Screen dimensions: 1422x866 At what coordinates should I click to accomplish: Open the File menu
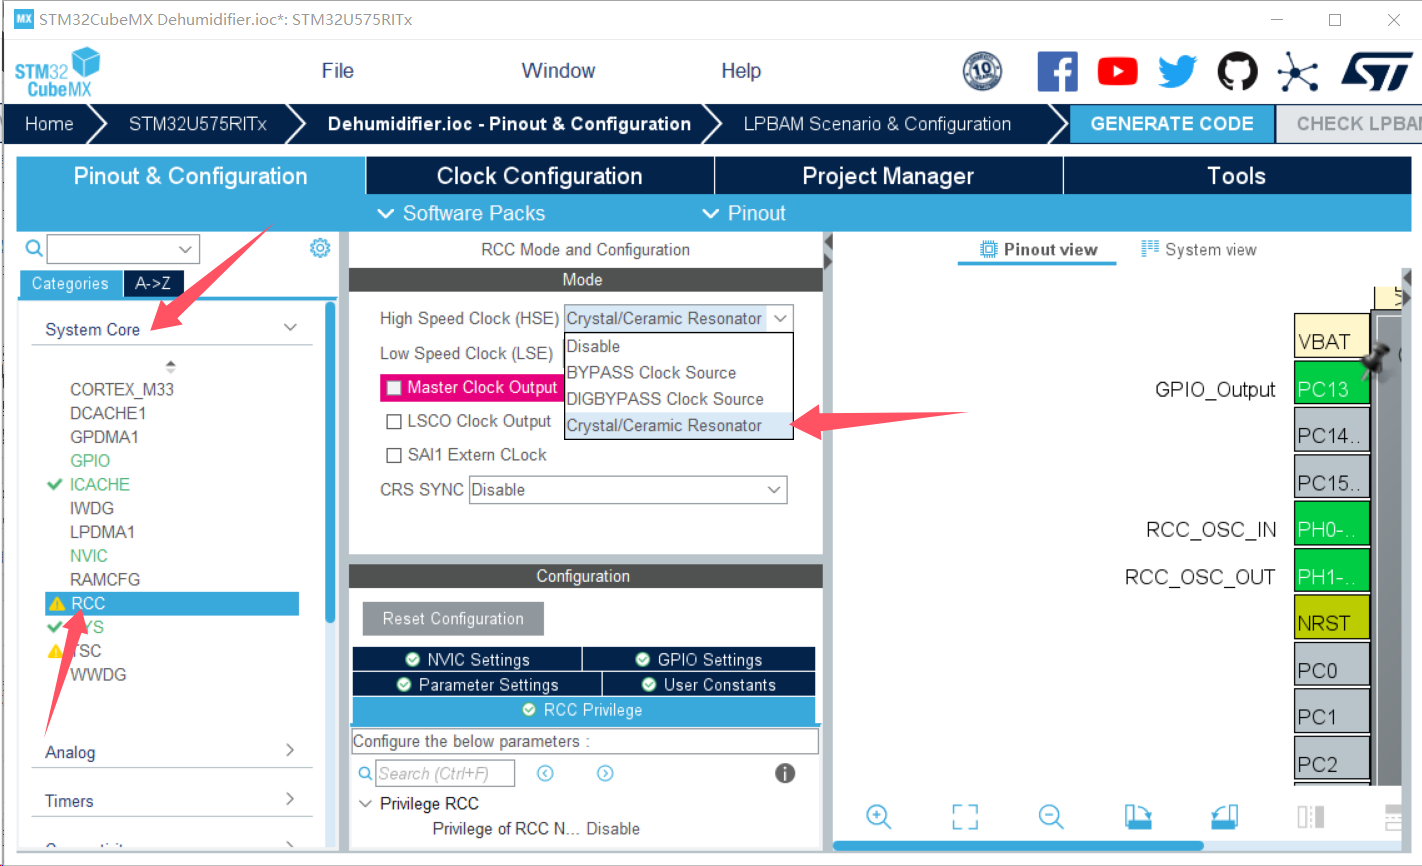click(338, 71)
